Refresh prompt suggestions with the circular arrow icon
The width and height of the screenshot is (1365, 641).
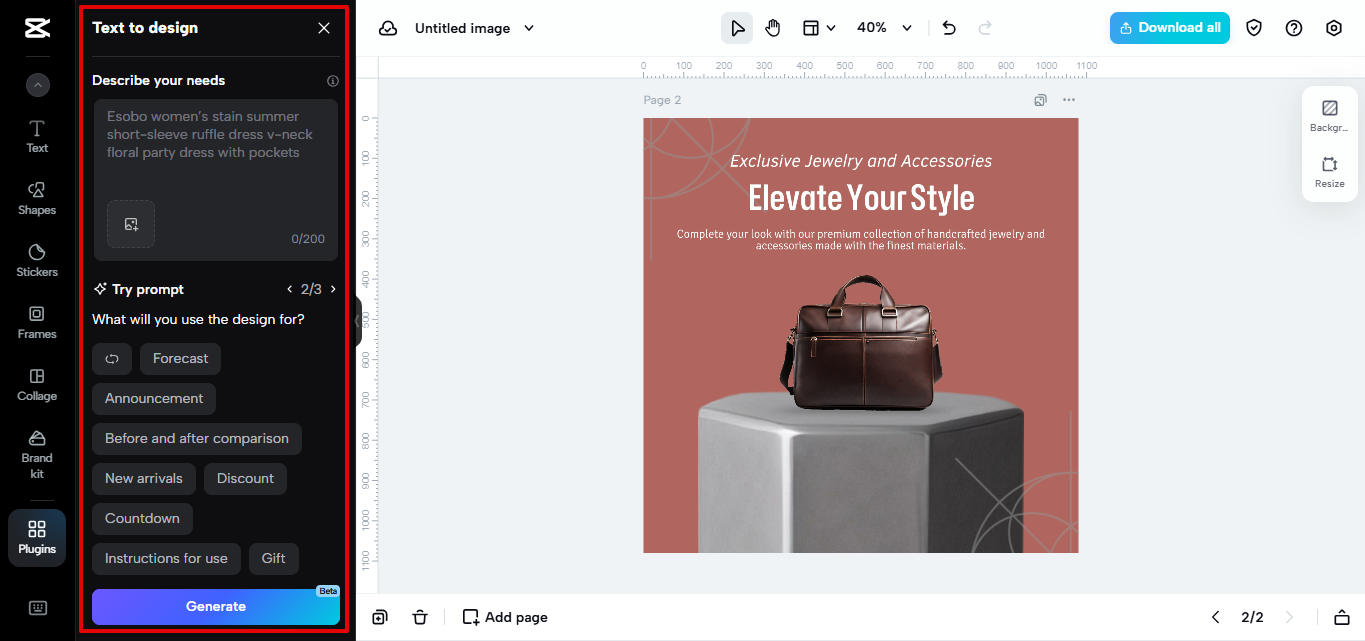tap(111, 358)
